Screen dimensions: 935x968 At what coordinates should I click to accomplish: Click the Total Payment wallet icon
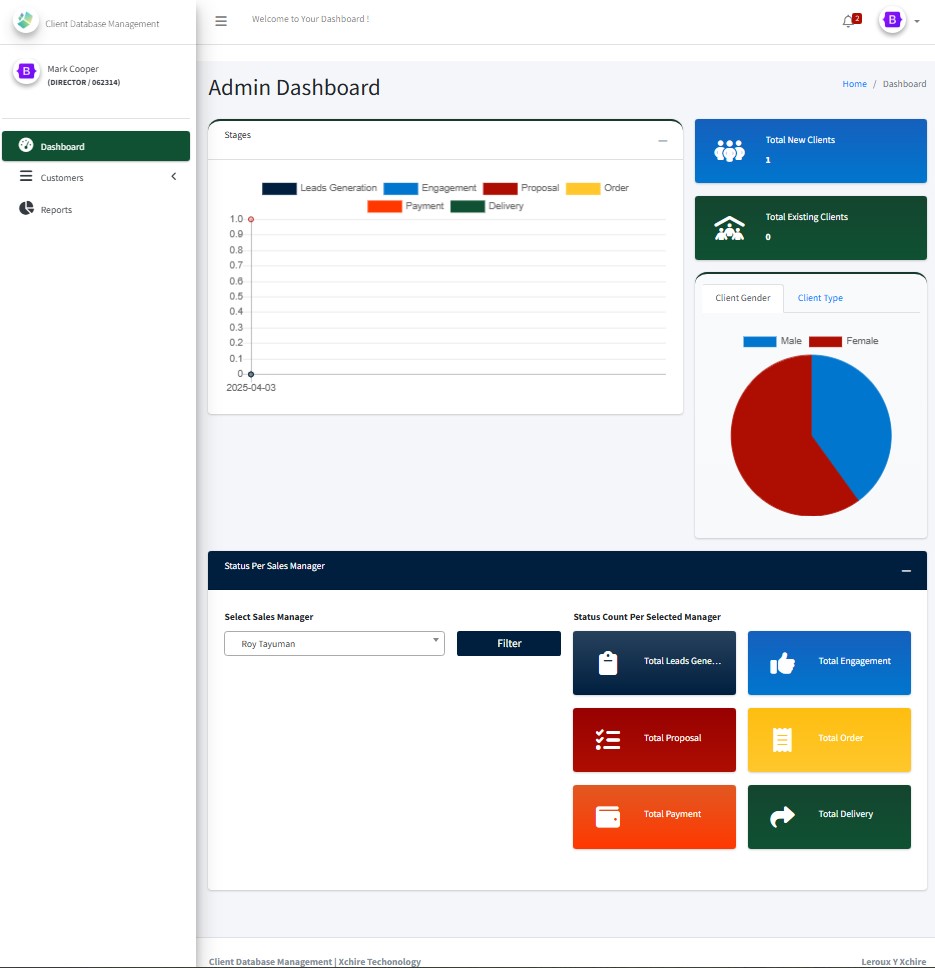click(608, 817)
